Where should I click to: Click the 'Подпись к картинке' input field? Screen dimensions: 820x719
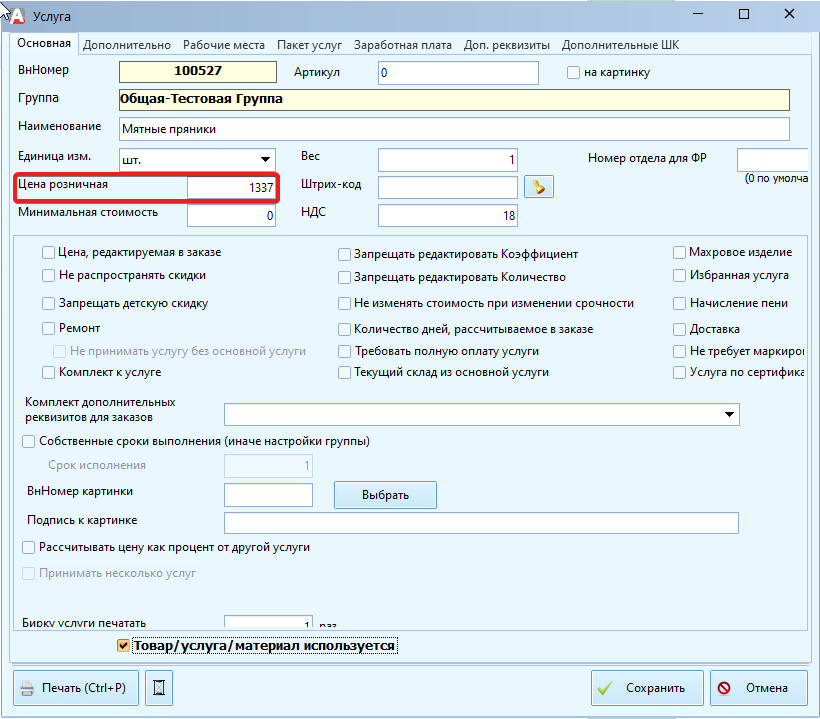(x=481, y=523)
